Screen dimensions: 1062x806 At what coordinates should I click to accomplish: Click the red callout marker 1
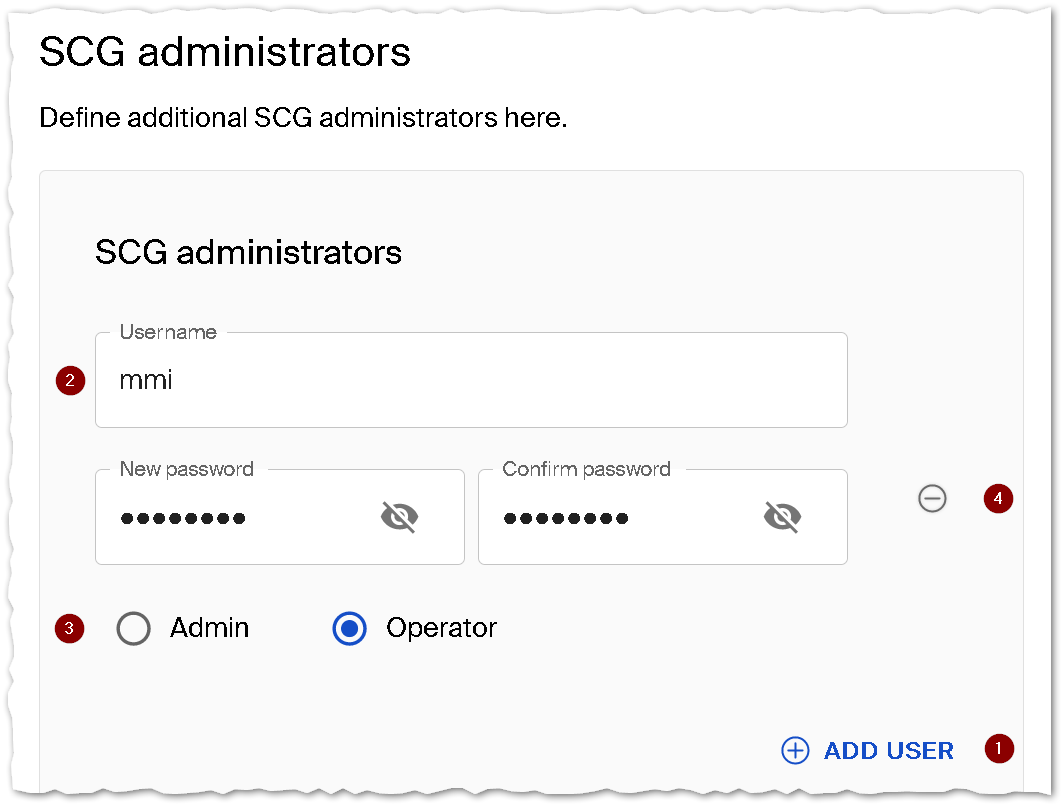pos(998,749)
